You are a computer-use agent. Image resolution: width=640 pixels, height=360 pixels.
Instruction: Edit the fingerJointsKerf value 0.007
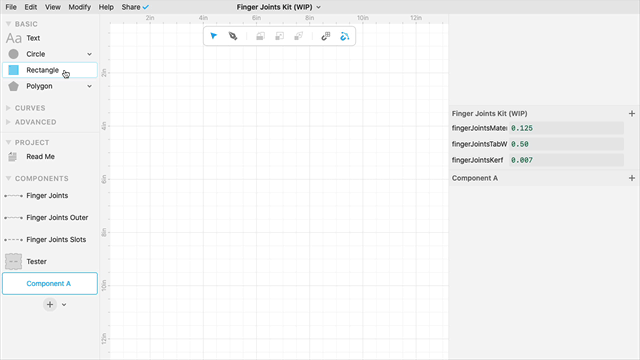tap(566, 160)
